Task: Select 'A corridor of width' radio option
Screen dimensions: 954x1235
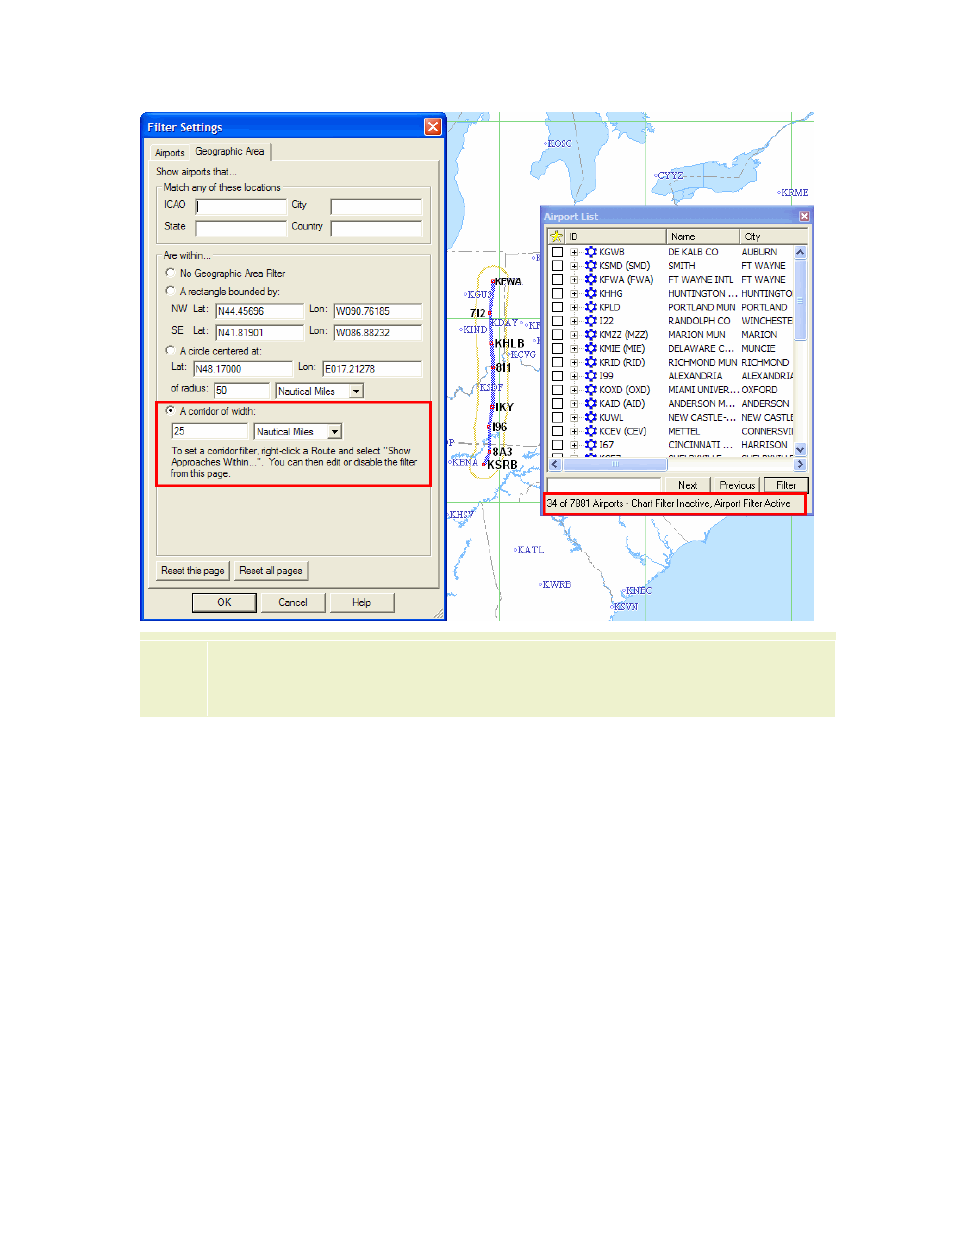Action: click(170, 411)
